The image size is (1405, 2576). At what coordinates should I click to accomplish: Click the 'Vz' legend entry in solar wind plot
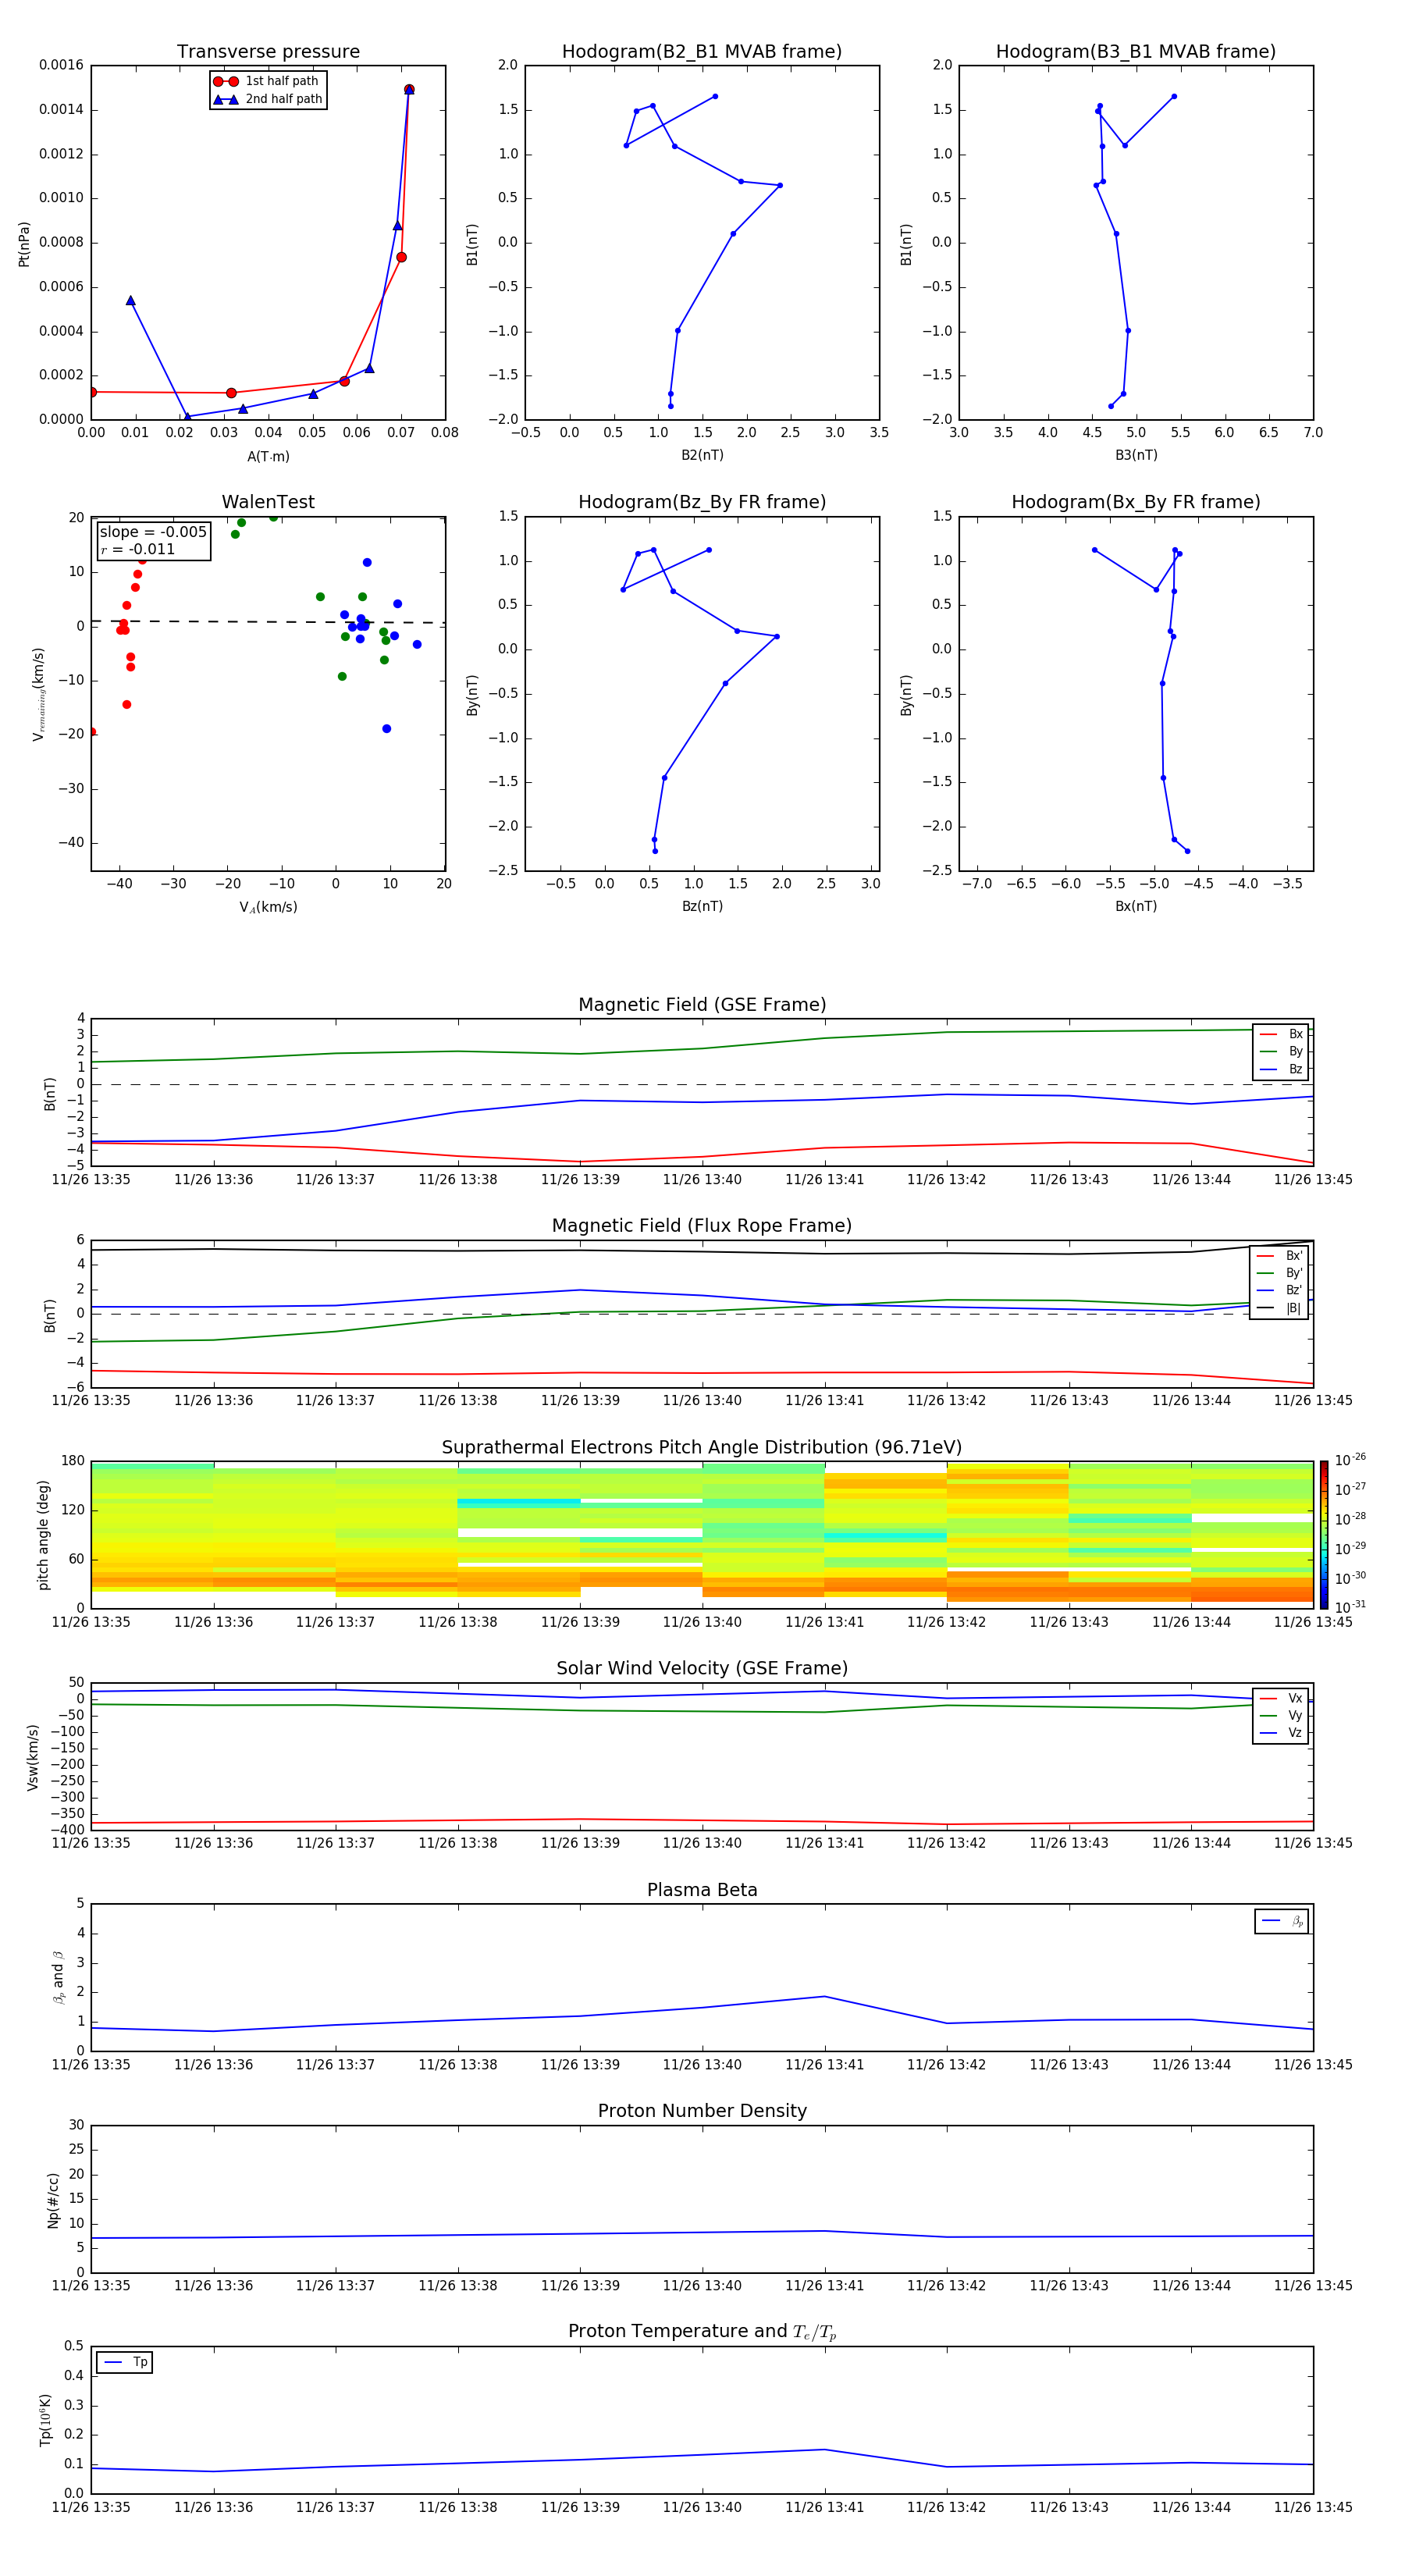pos(1281,1733)
